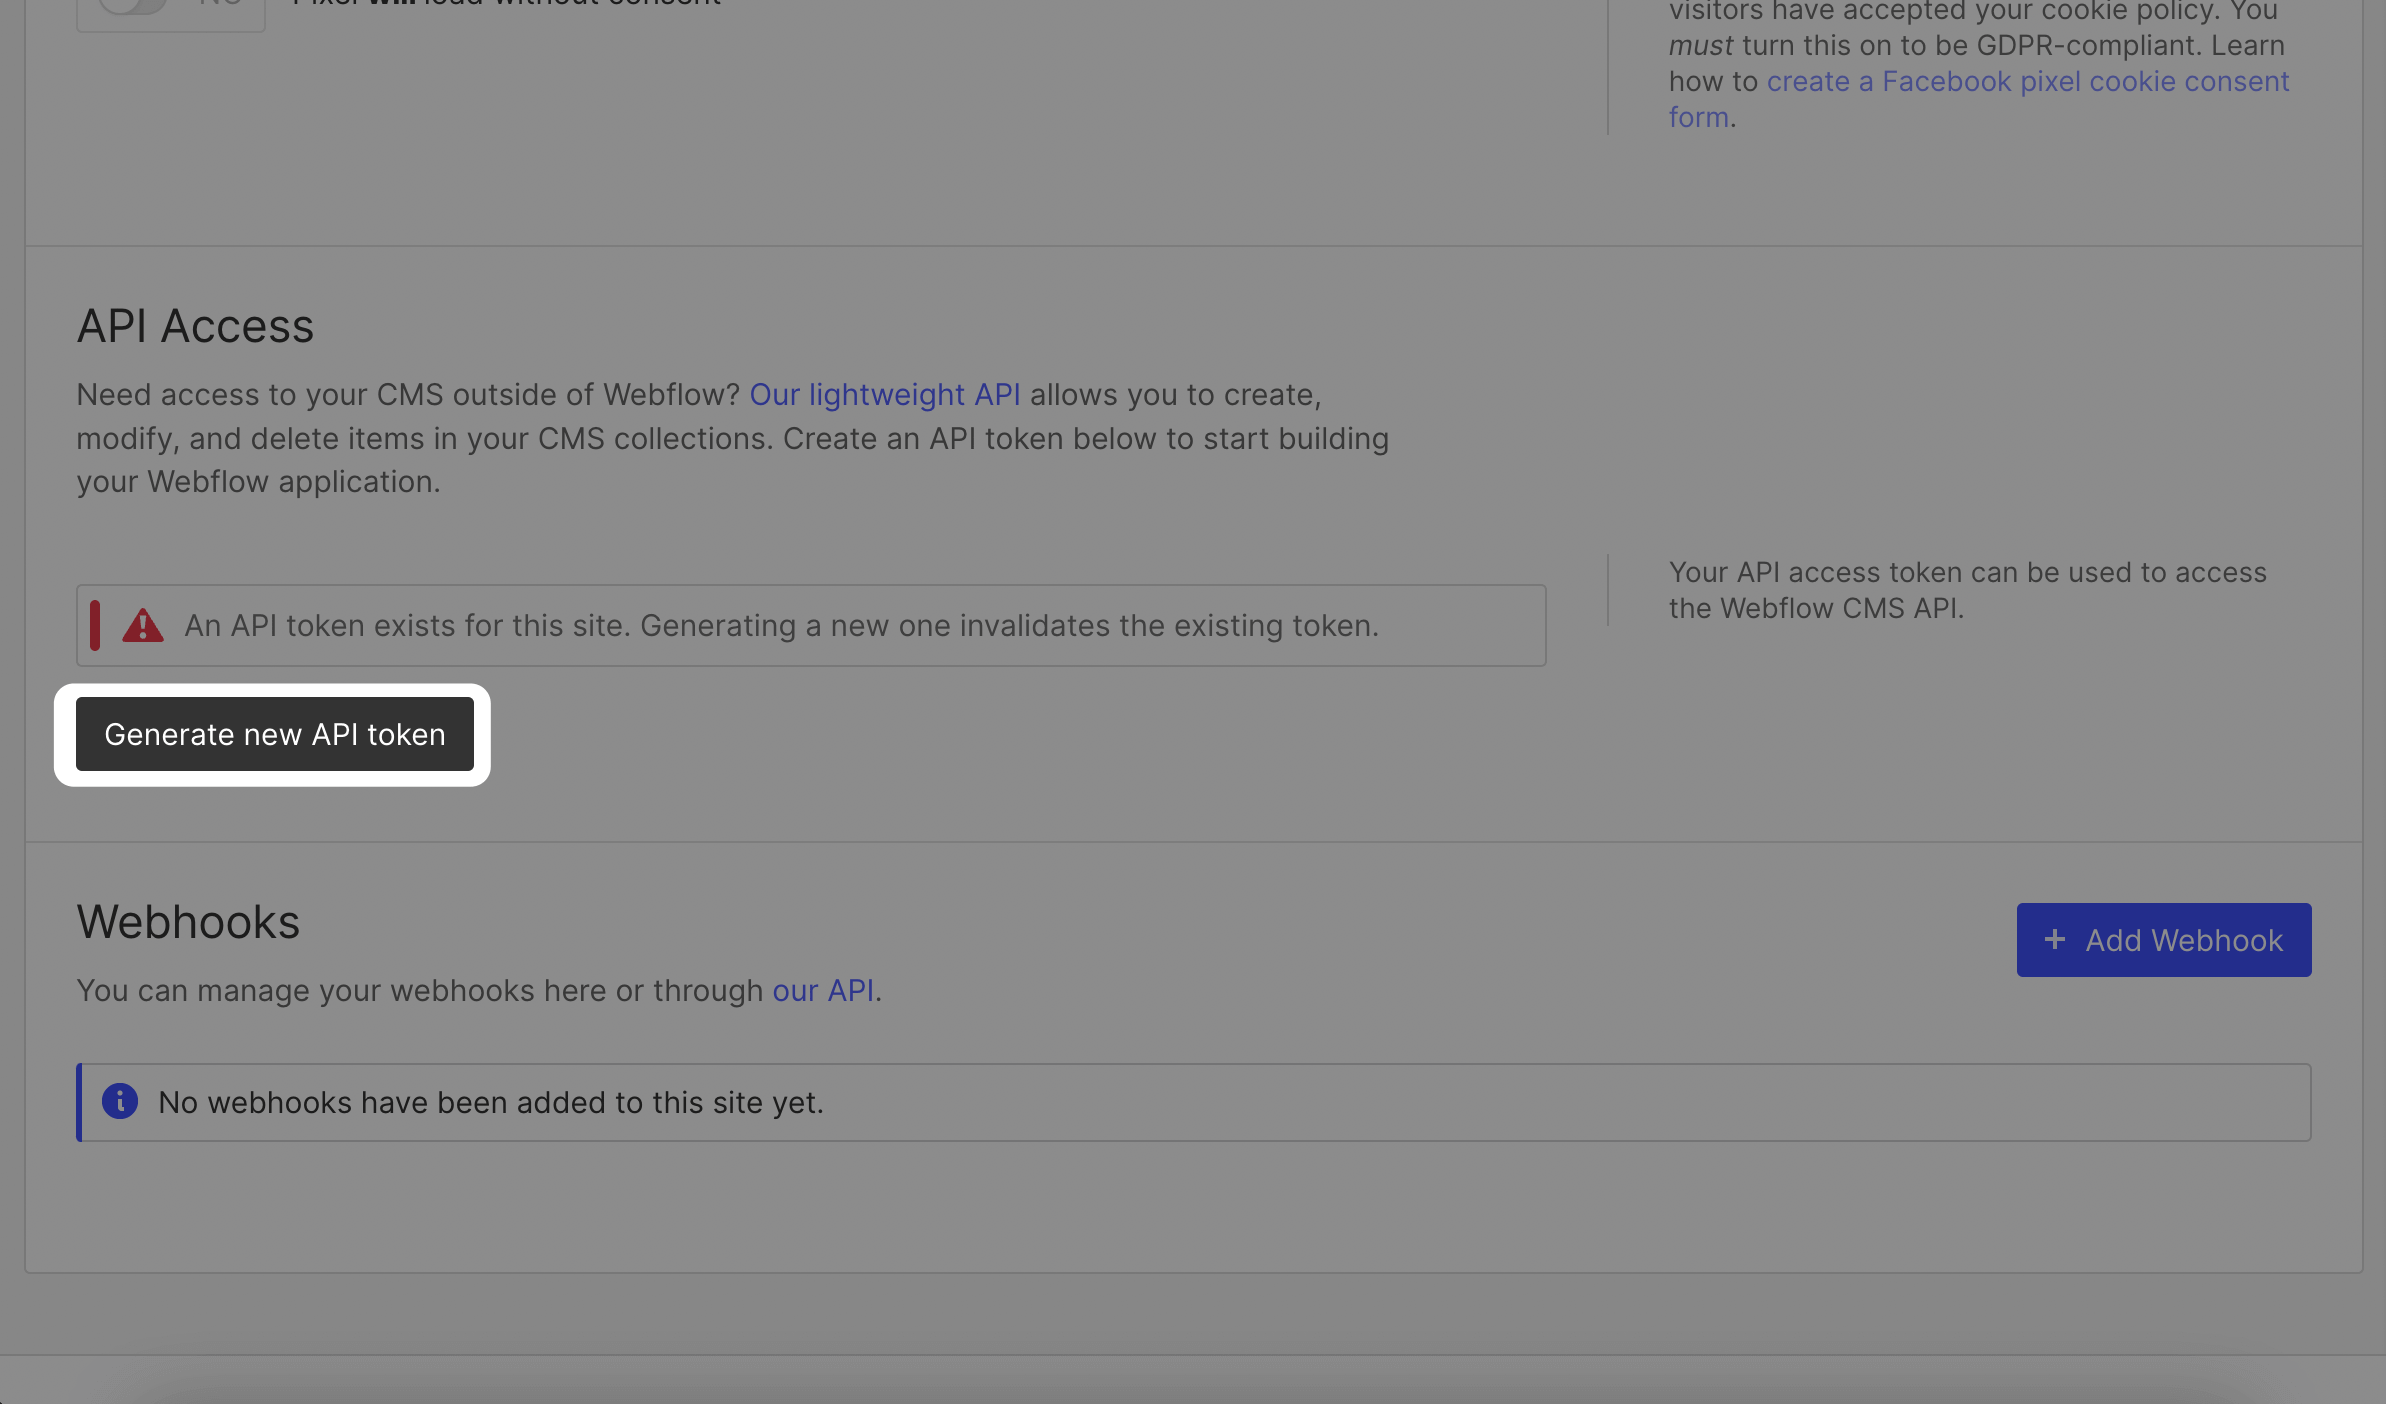Screen dimensions: 2386x1404
Task: Click the 'No webhooks have been added' notice
Action: [x=490, y=1103]
